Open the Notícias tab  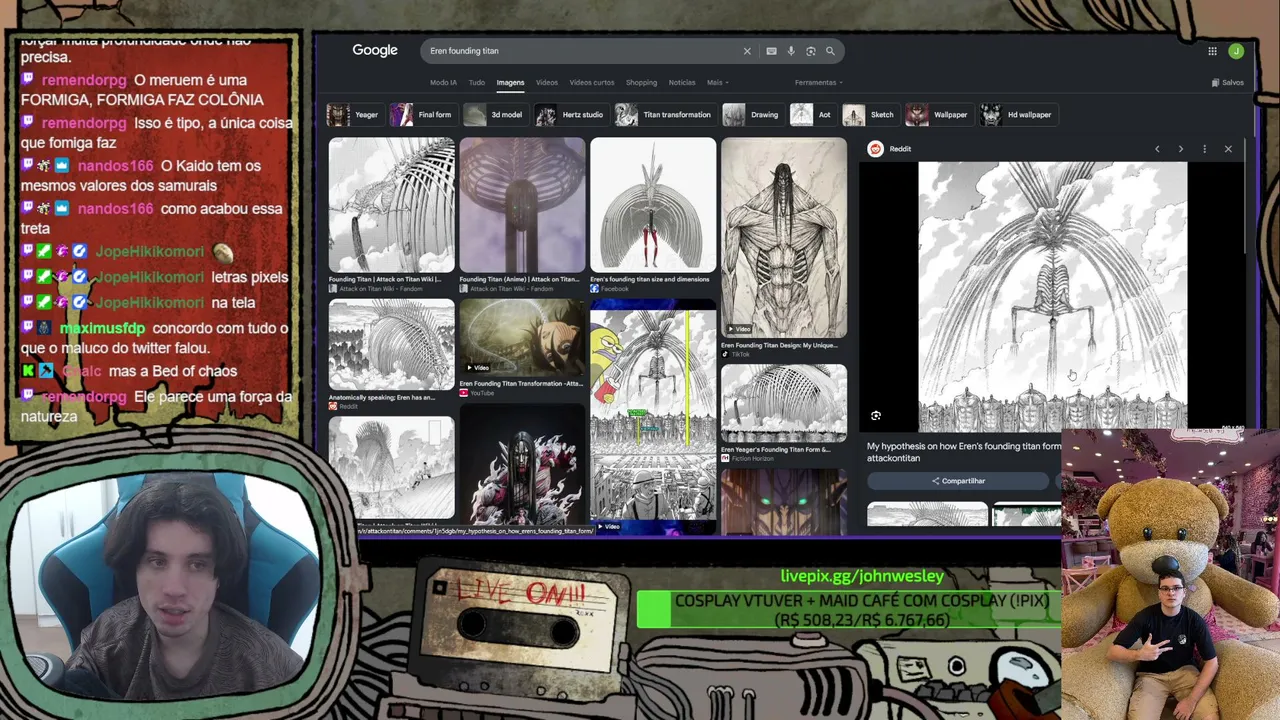pyautogui.click(x=682, y=83)
